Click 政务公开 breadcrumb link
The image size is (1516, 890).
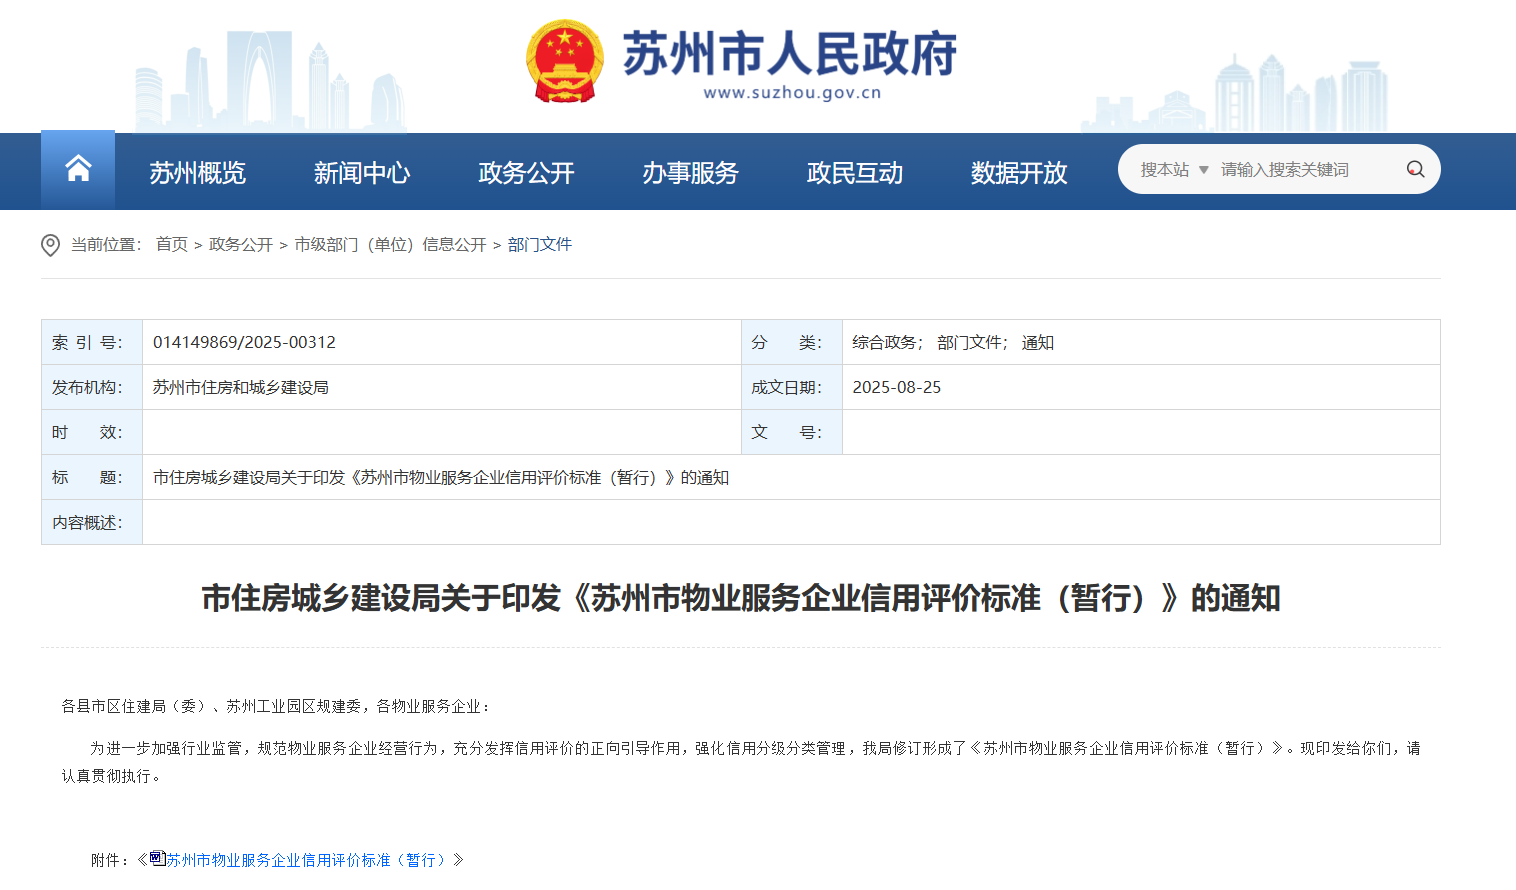click(240, 245)
